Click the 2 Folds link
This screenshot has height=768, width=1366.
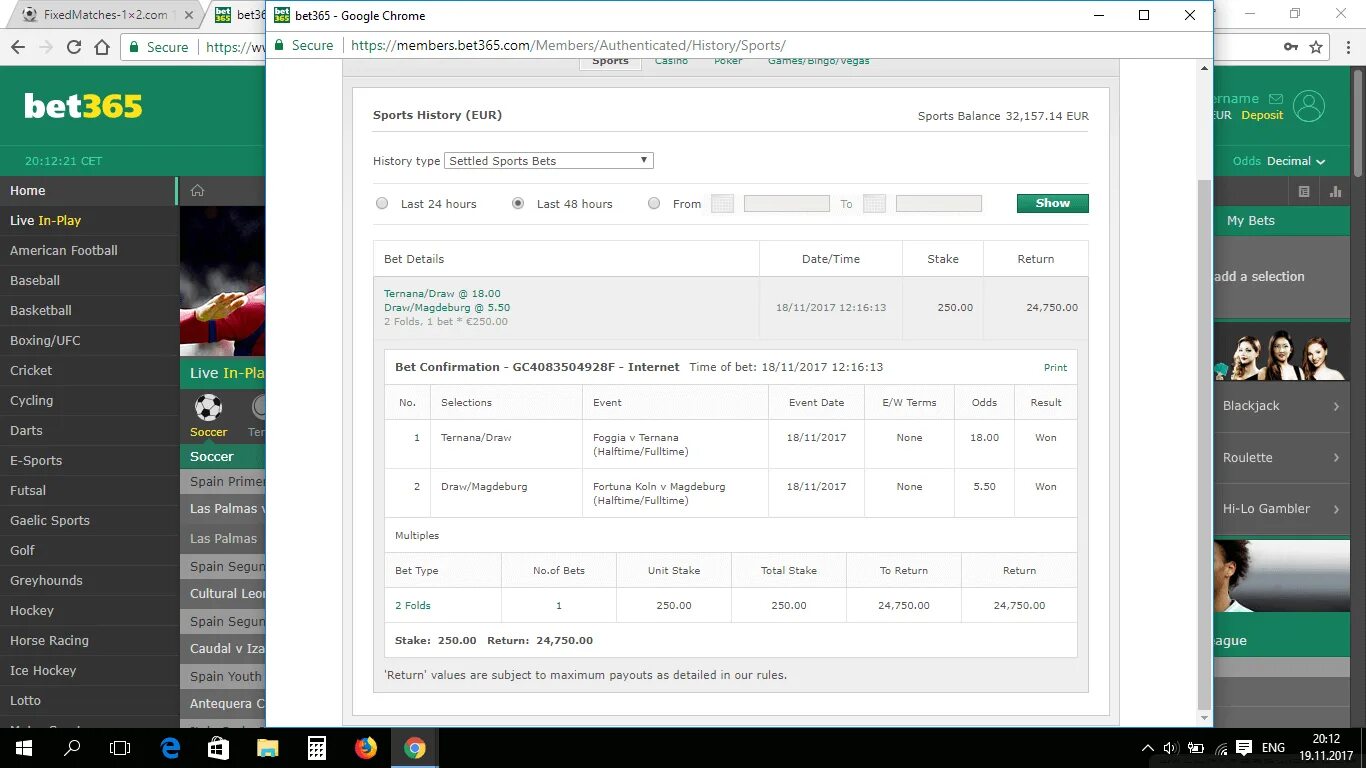tap(413, 606)
